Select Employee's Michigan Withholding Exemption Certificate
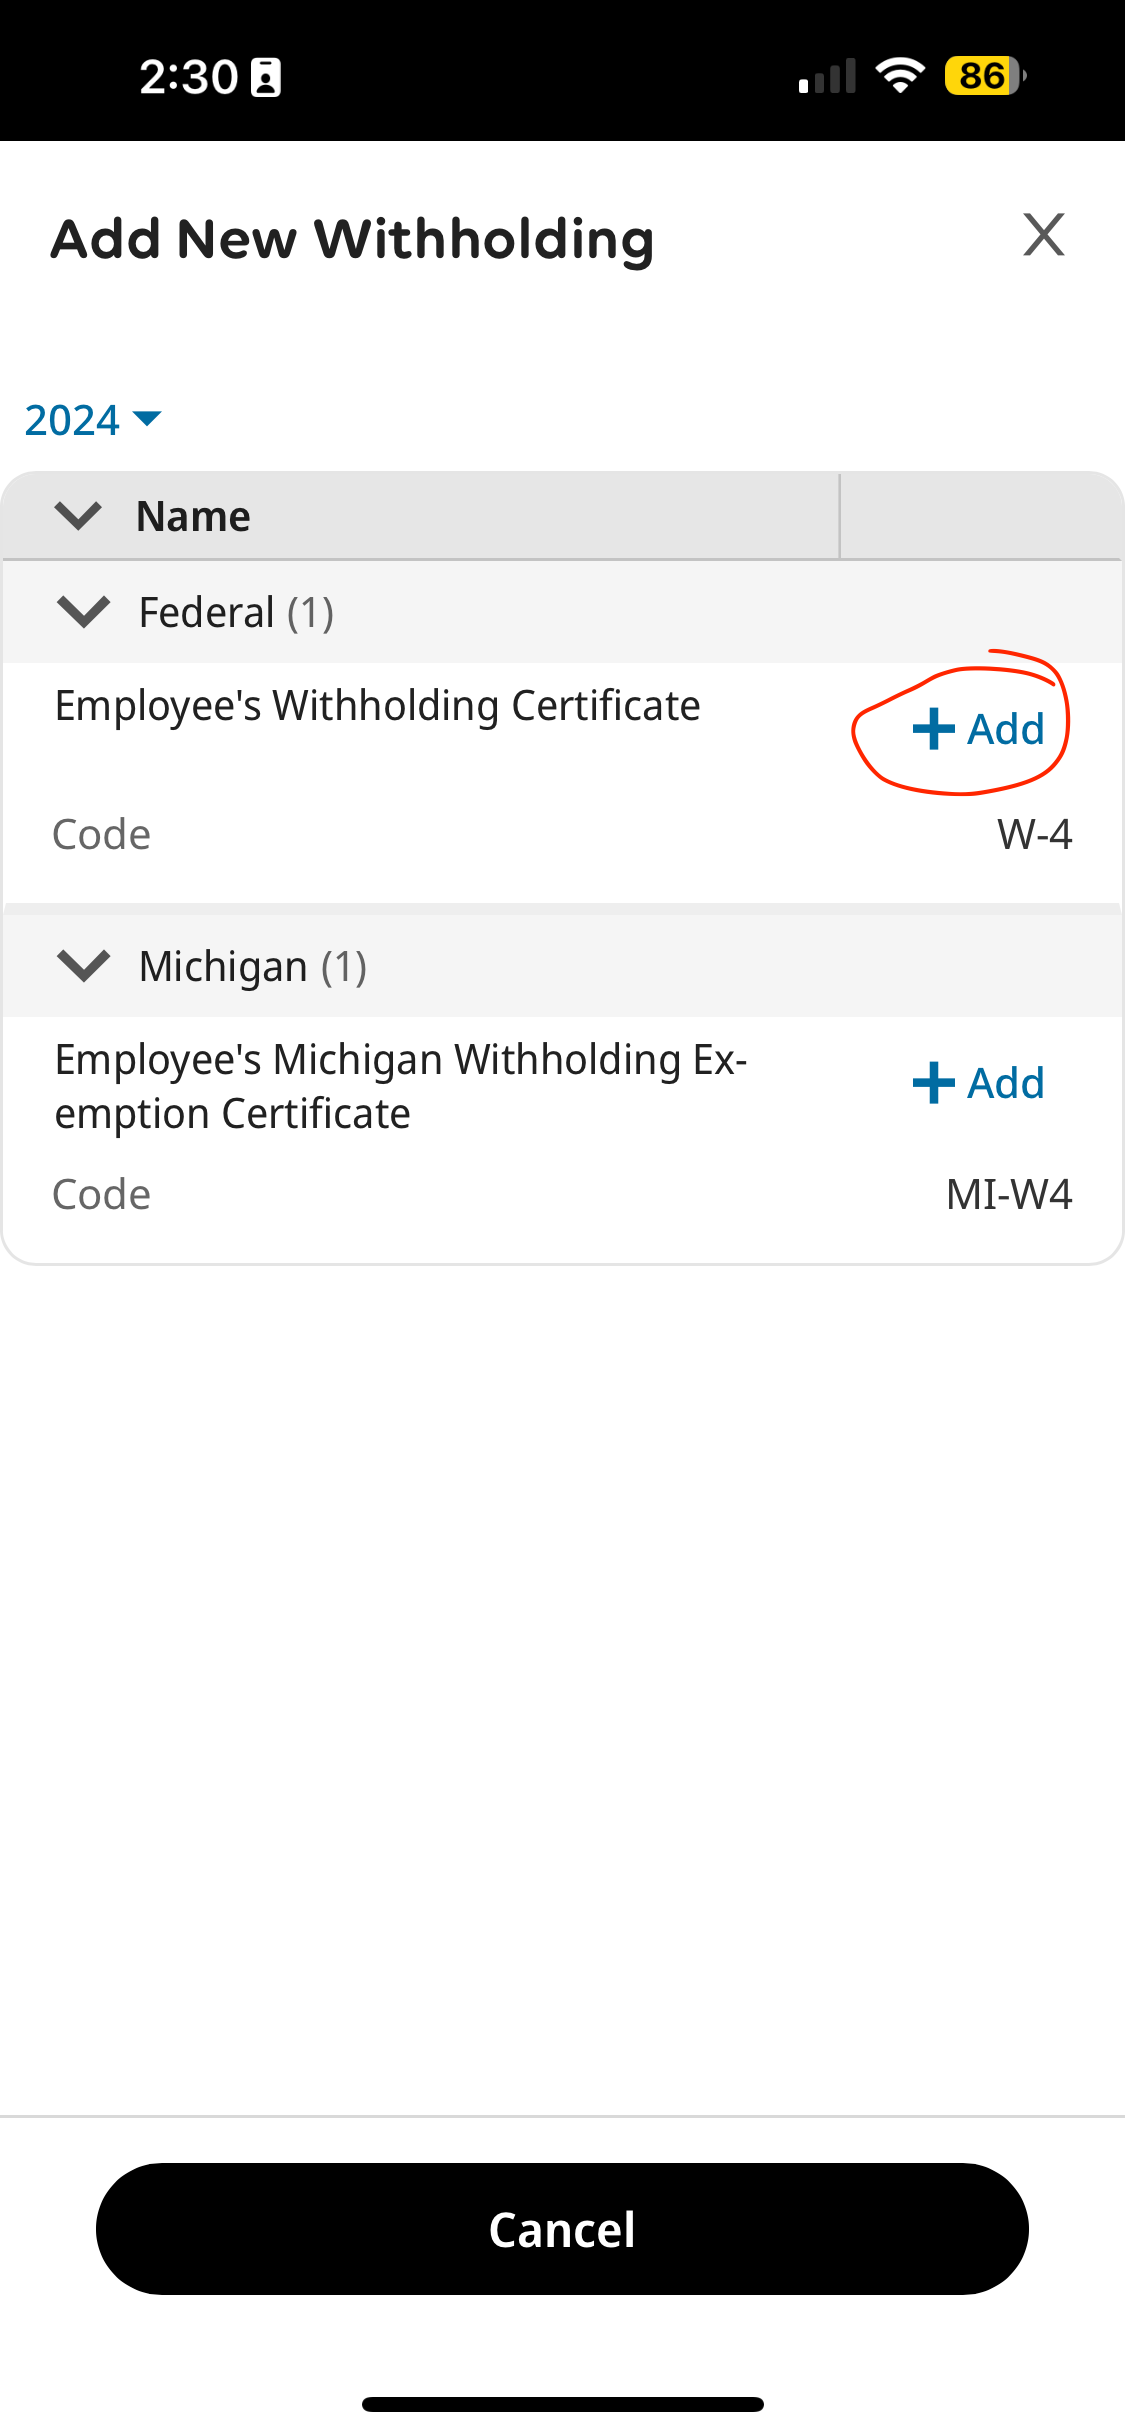The image size is (1125, 2436). [400, 1086]
